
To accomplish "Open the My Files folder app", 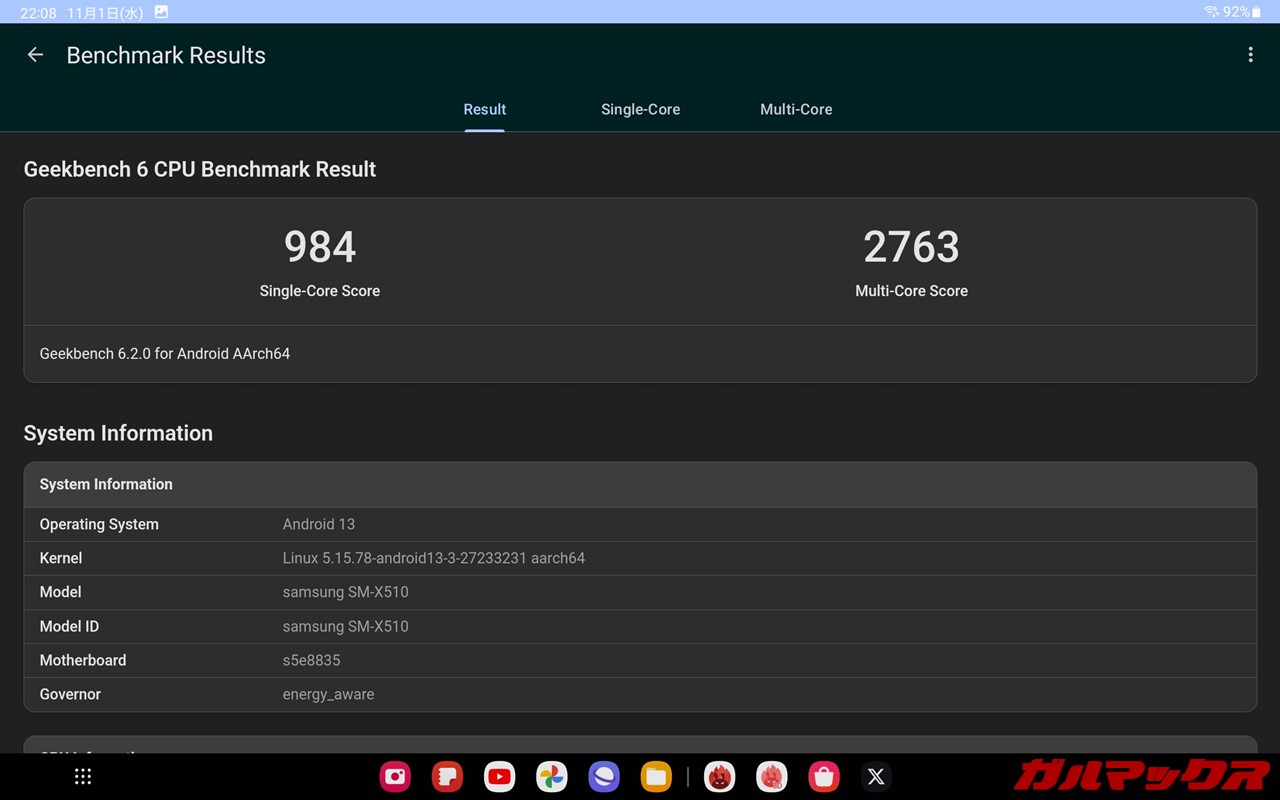I will click(655, 777).
